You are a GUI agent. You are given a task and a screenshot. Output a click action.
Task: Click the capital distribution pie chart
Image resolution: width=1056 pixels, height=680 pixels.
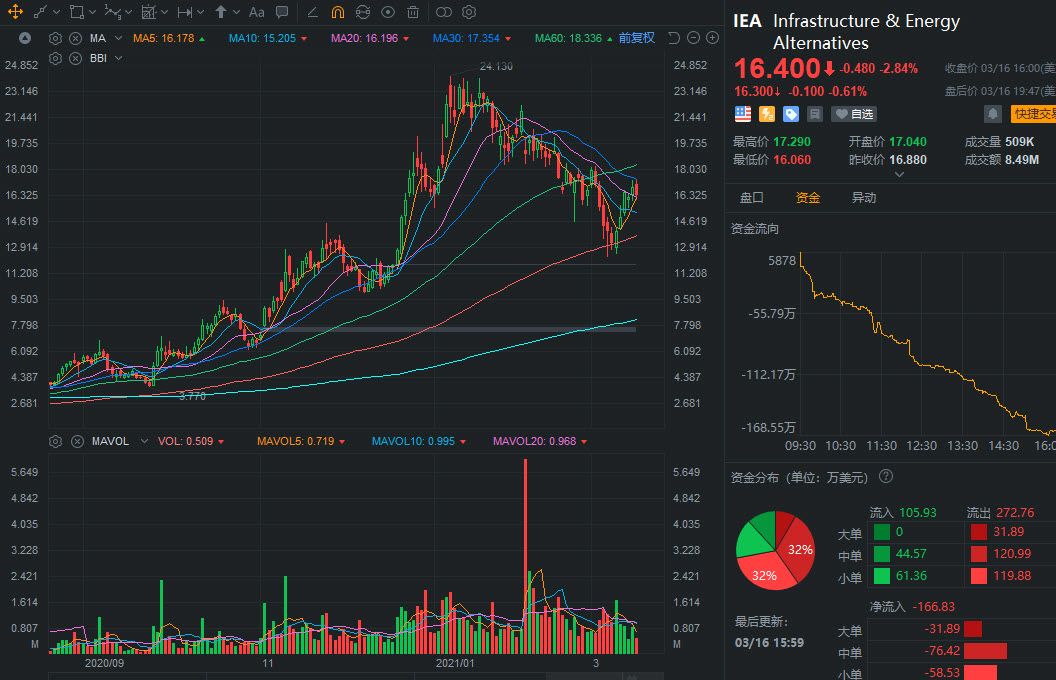(776, 551)
